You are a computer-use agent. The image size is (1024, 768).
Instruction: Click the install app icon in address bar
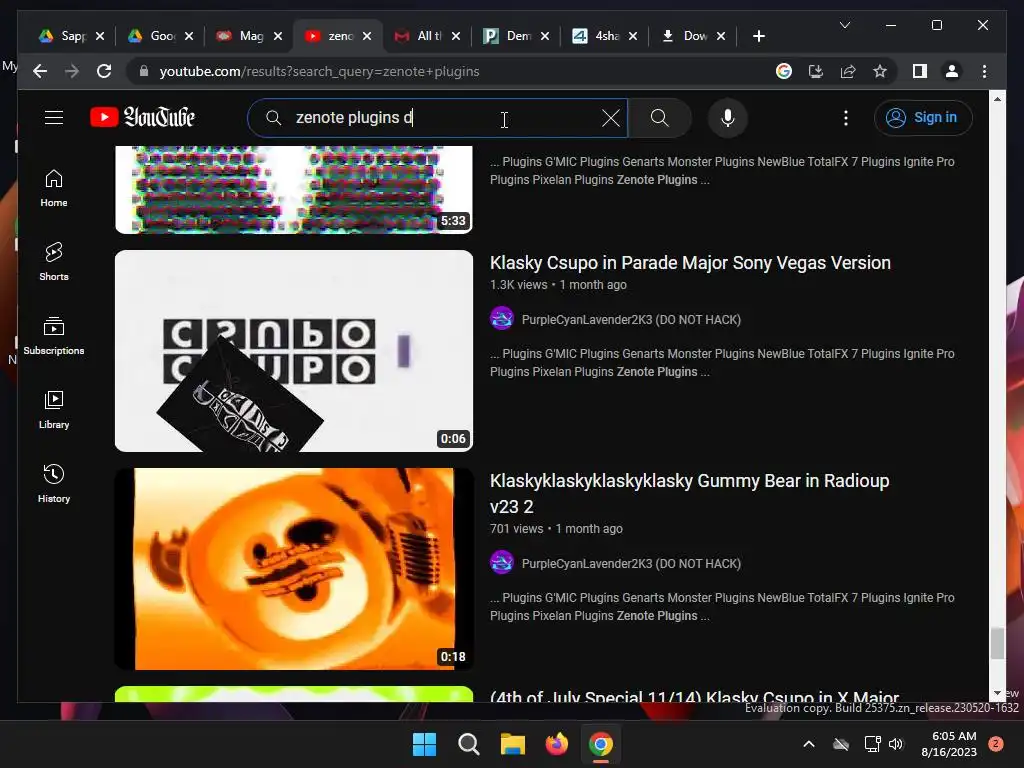coord(816,71)
